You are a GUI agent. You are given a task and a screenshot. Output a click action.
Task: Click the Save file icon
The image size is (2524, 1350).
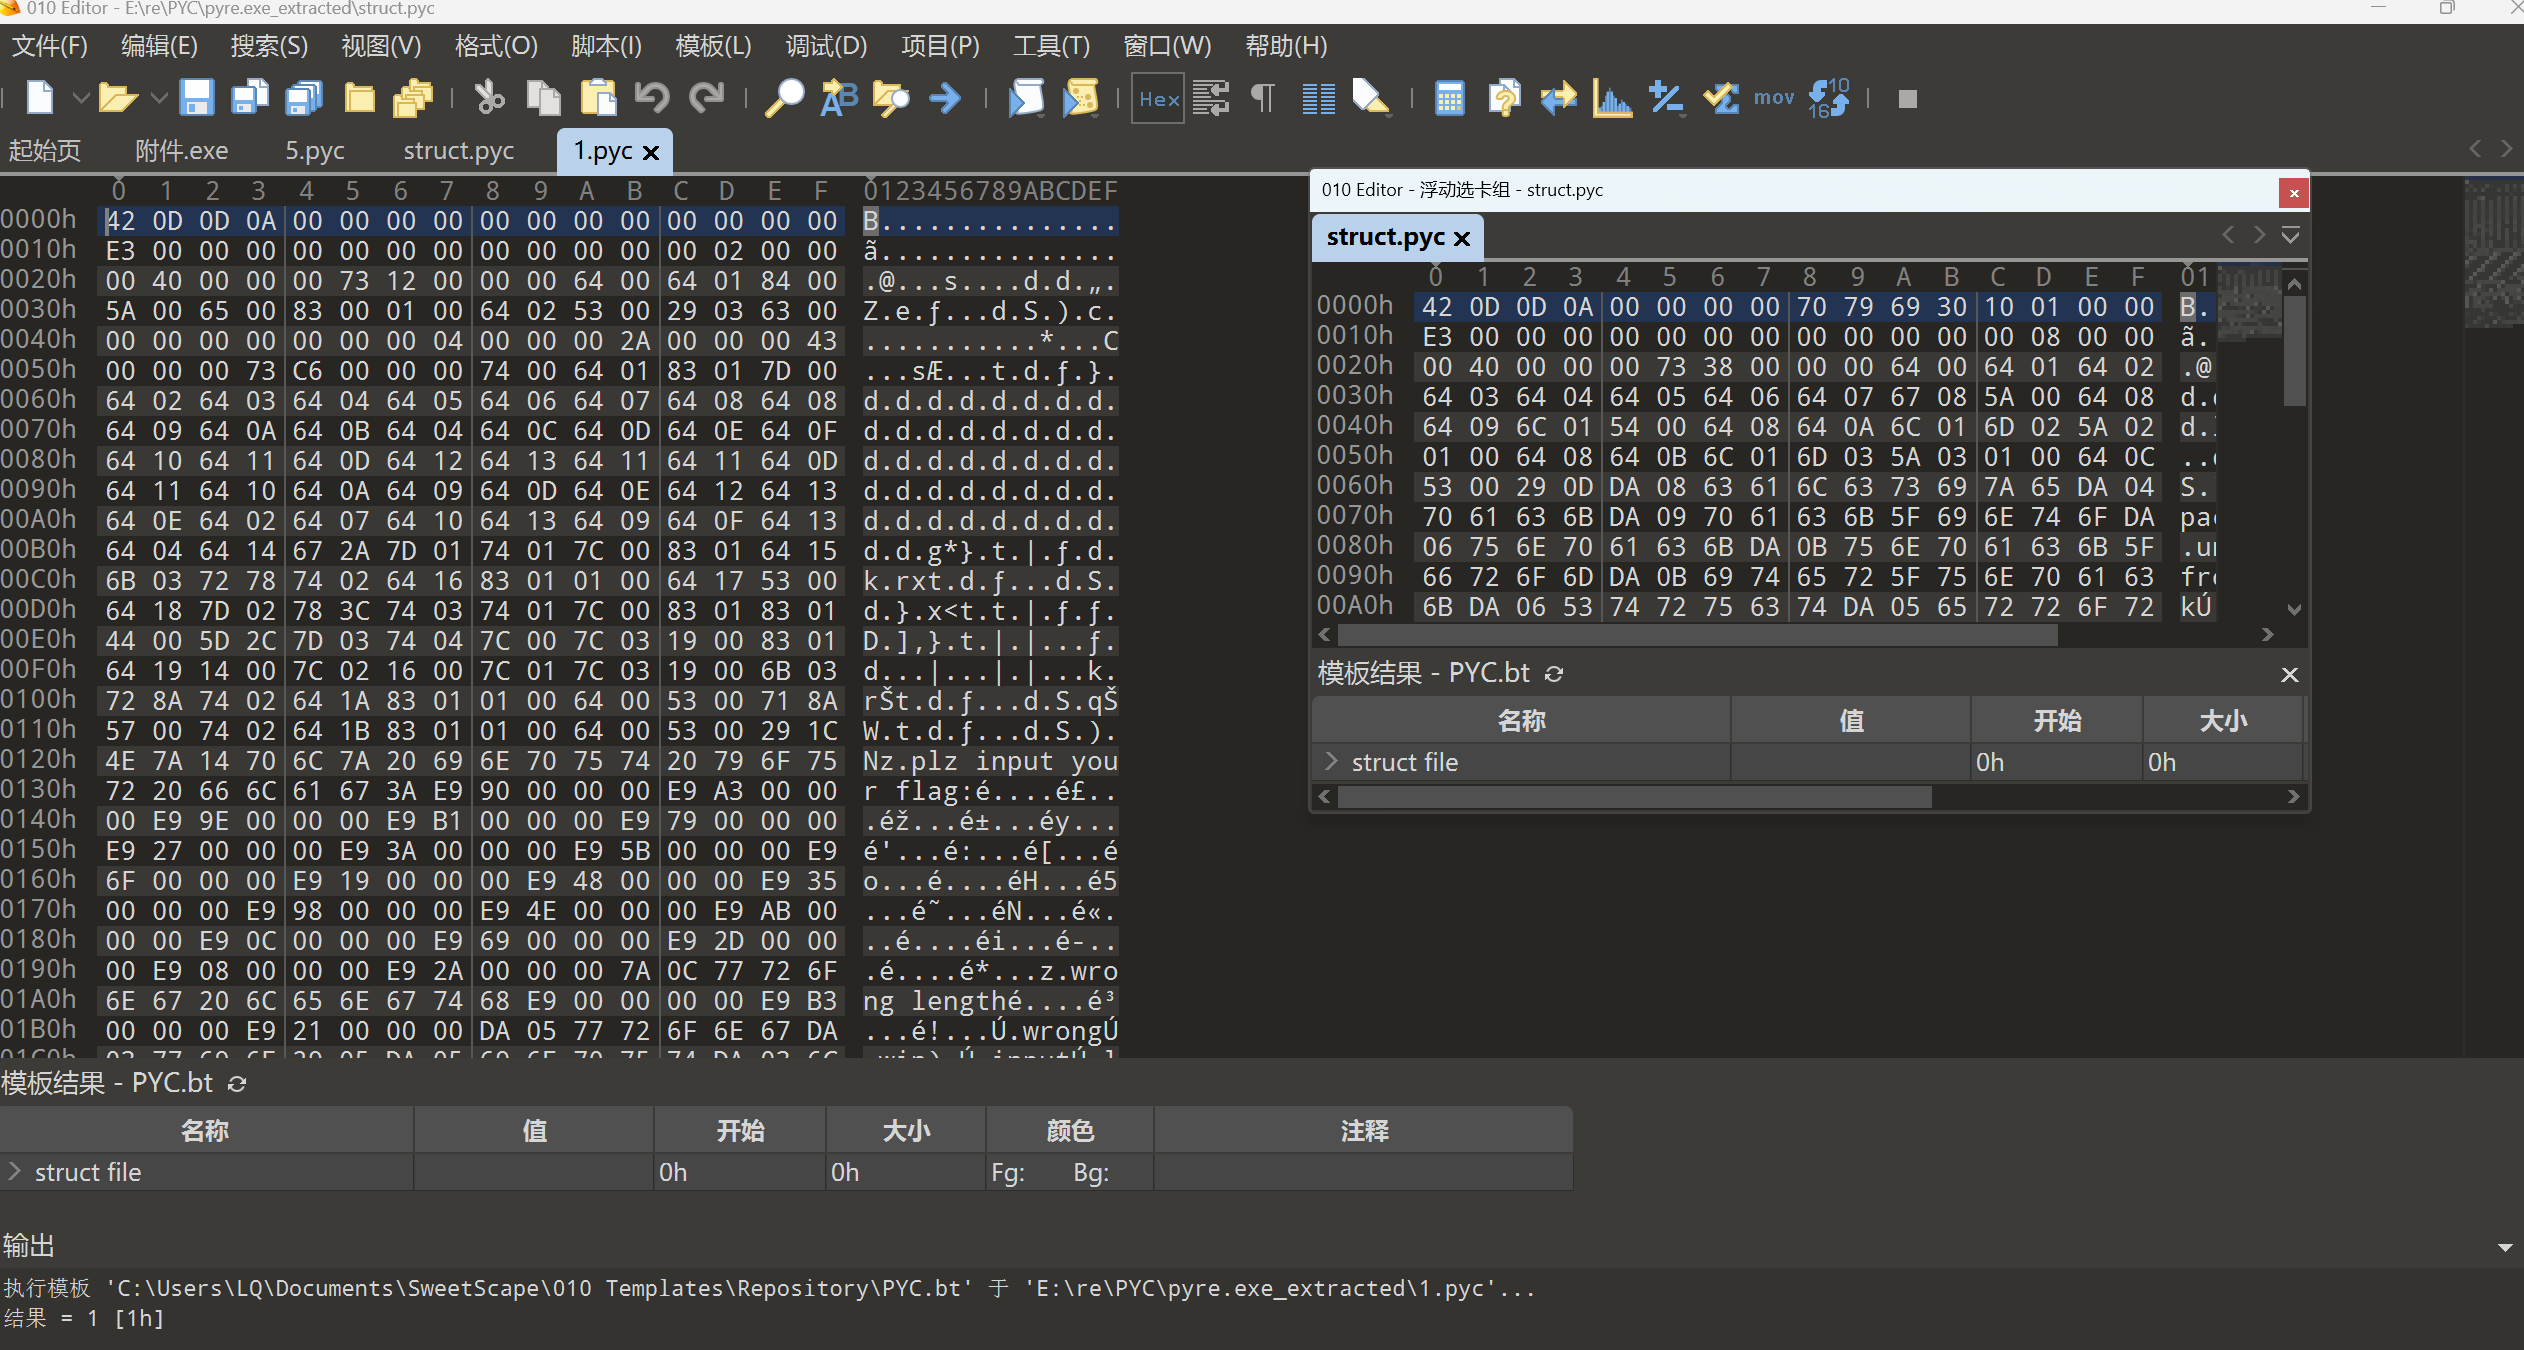196,98
